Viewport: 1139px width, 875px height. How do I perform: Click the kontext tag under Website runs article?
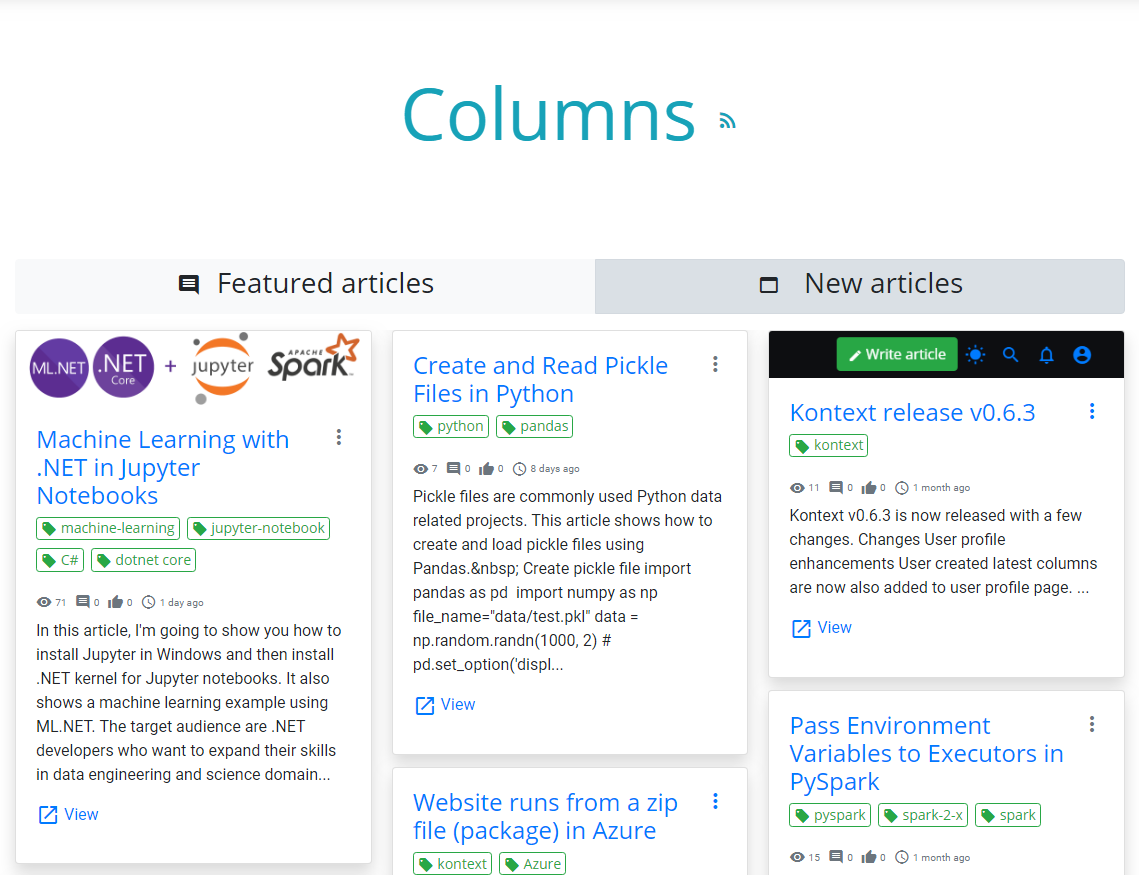click(452, 863)
